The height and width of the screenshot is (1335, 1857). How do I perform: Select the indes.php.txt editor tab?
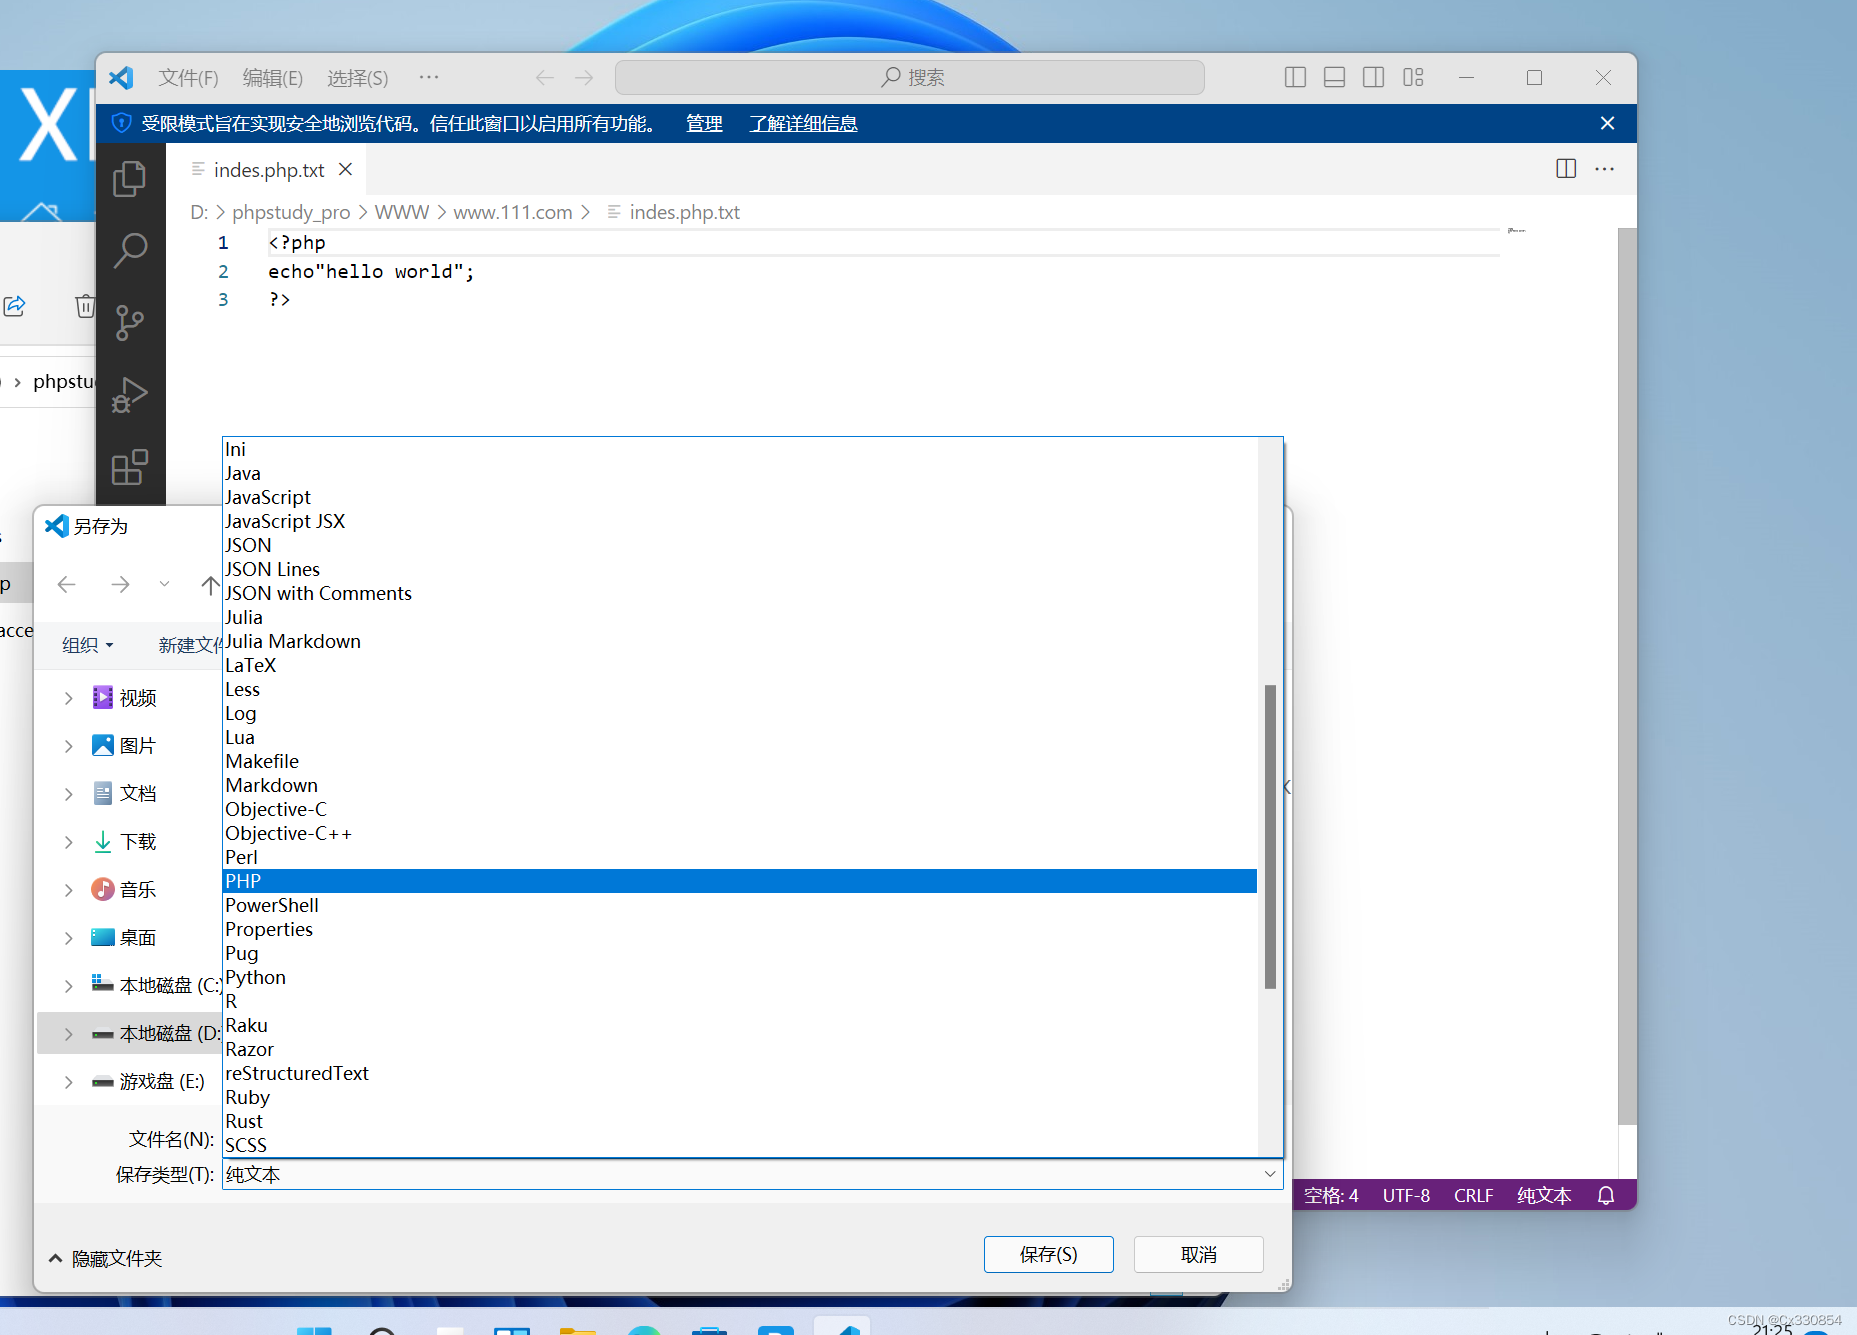pos(268,169)
